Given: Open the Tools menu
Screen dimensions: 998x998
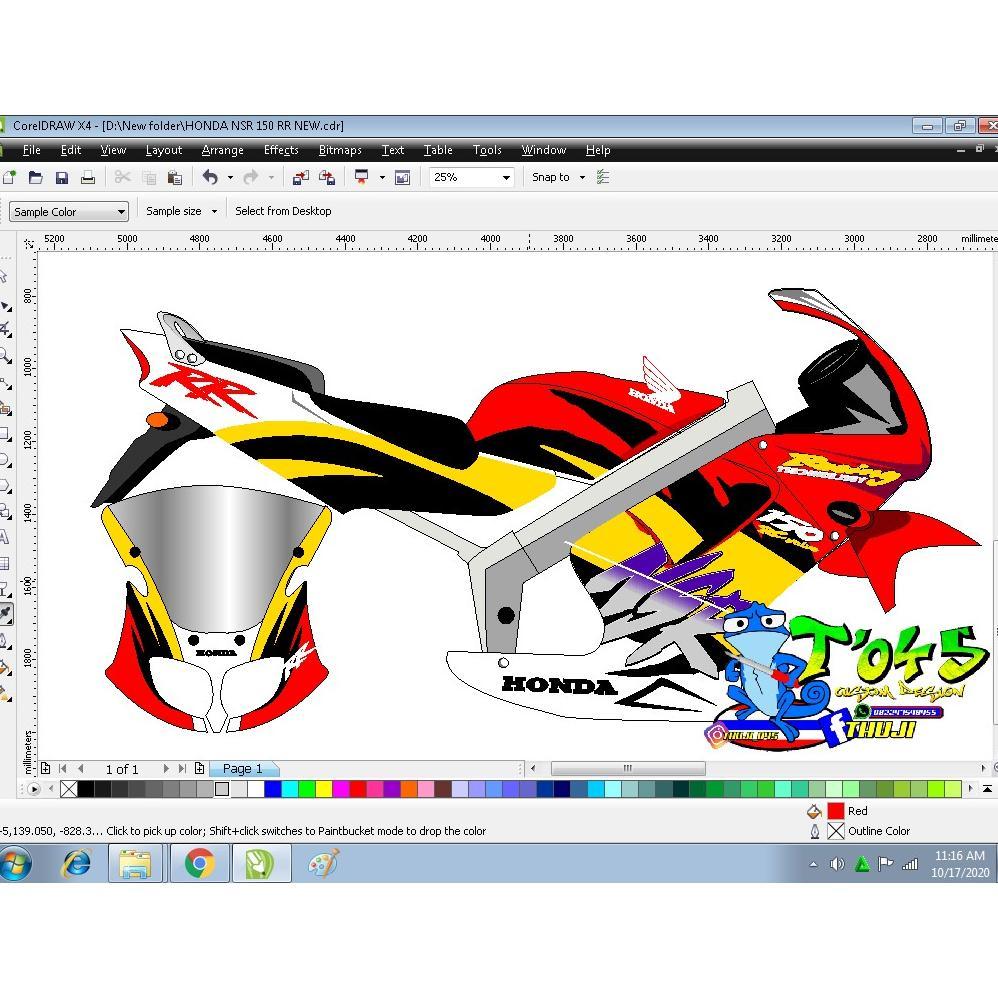Looking at the screenshot, I should coord(487,150).
